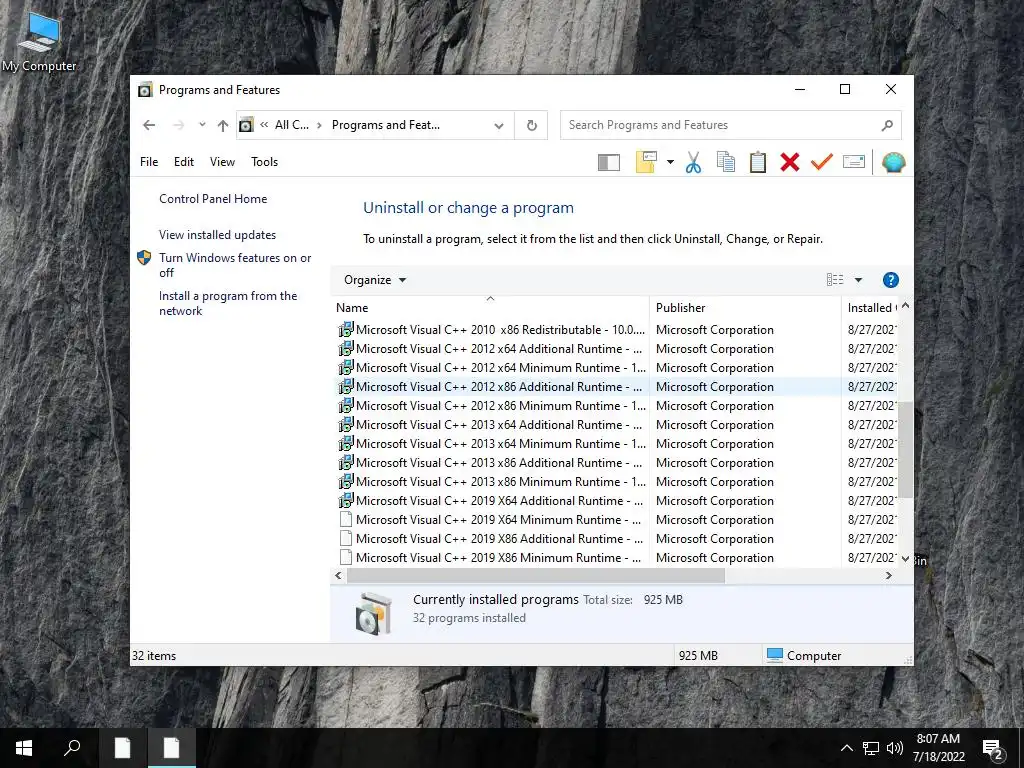This screenshot has height=768, width=1024.
Task: Toggle the navigation pane toolbar icon
Action: (x=609, y=162)
